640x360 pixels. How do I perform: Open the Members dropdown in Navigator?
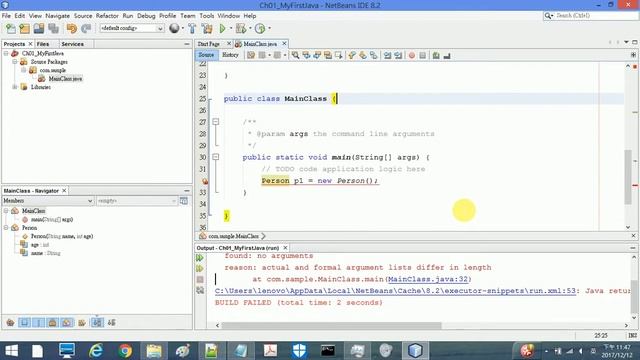coord(48,201)
